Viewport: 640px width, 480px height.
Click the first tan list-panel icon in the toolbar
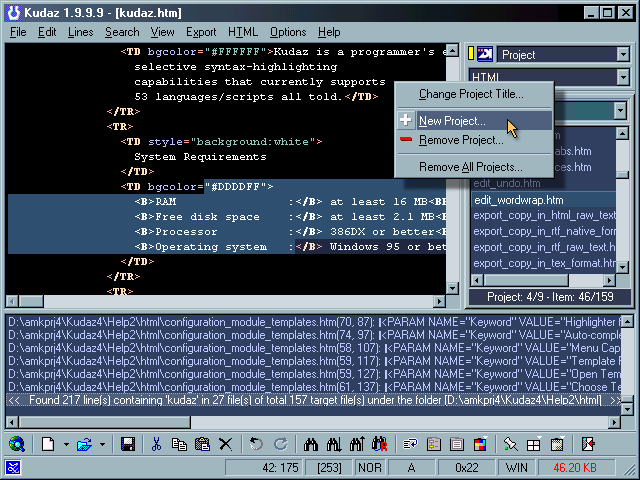(433, 444)
